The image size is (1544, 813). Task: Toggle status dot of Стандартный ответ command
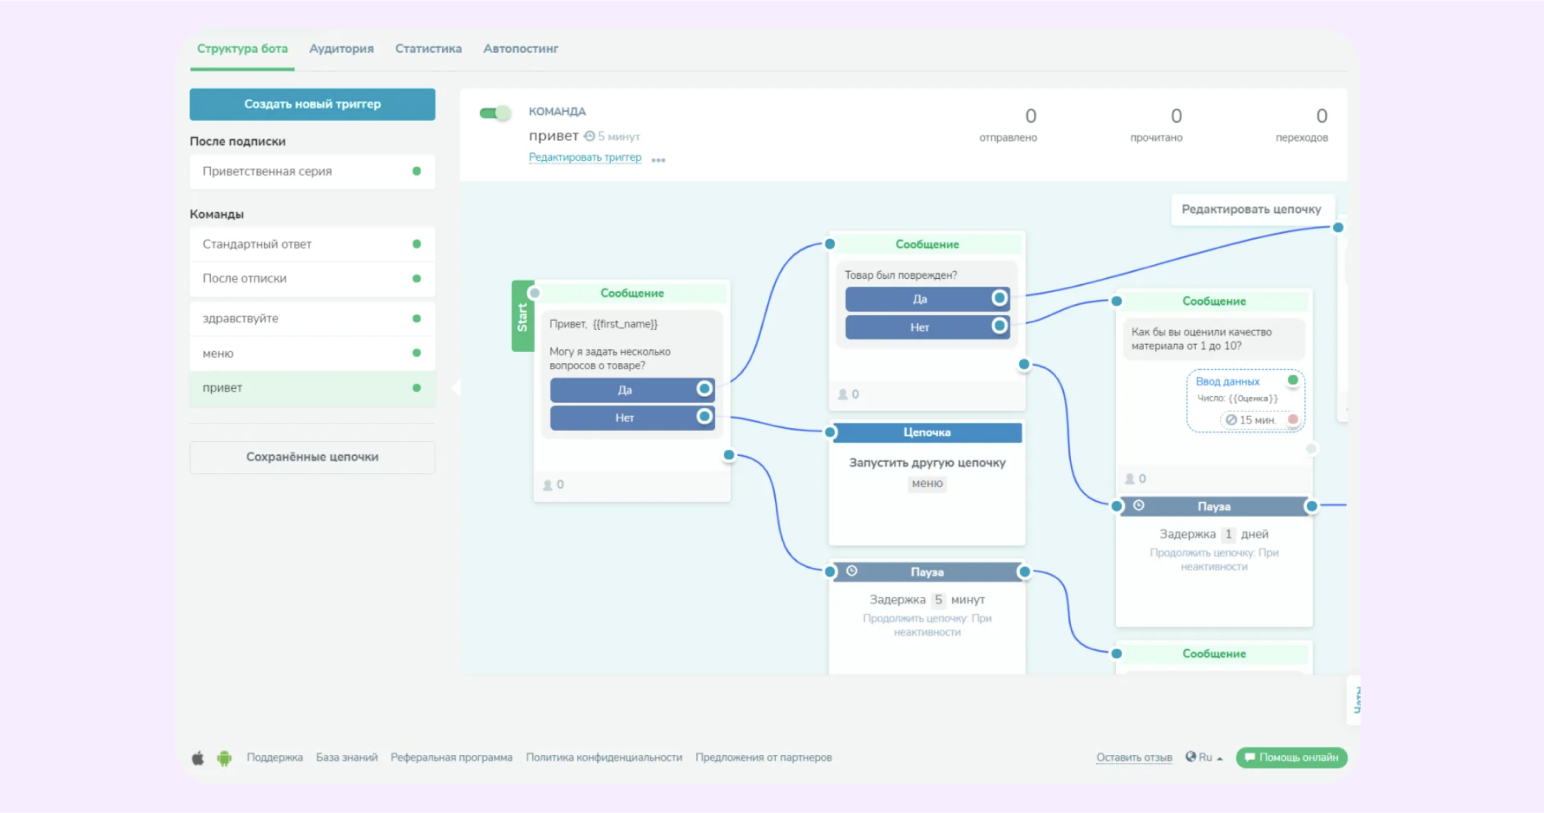click(x=417, y=244)
